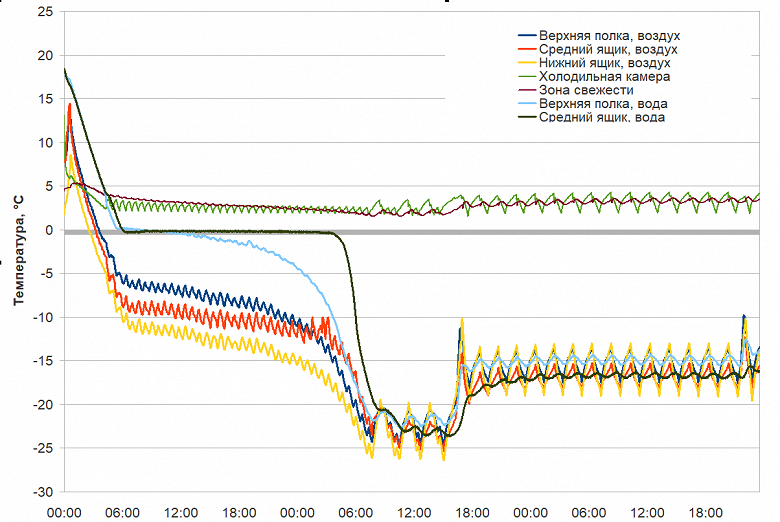
Task: Click the first 12:00 x-axis label
Action: 181,513
